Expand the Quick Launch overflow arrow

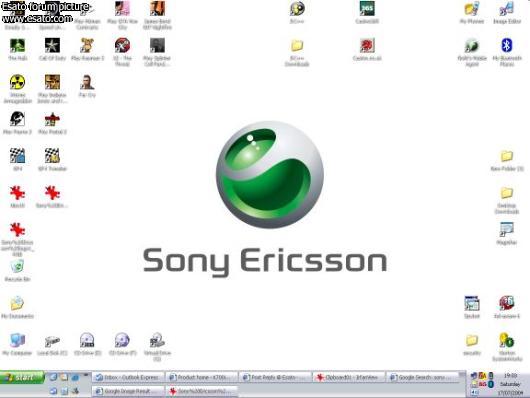tap(86, 375)
